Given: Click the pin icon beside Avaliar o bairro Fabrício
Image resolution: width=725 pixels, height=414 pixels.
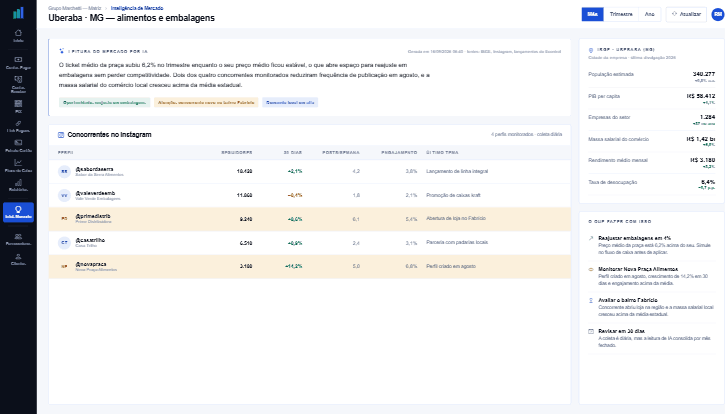Looking at the screenshot, I should (590, 300).
